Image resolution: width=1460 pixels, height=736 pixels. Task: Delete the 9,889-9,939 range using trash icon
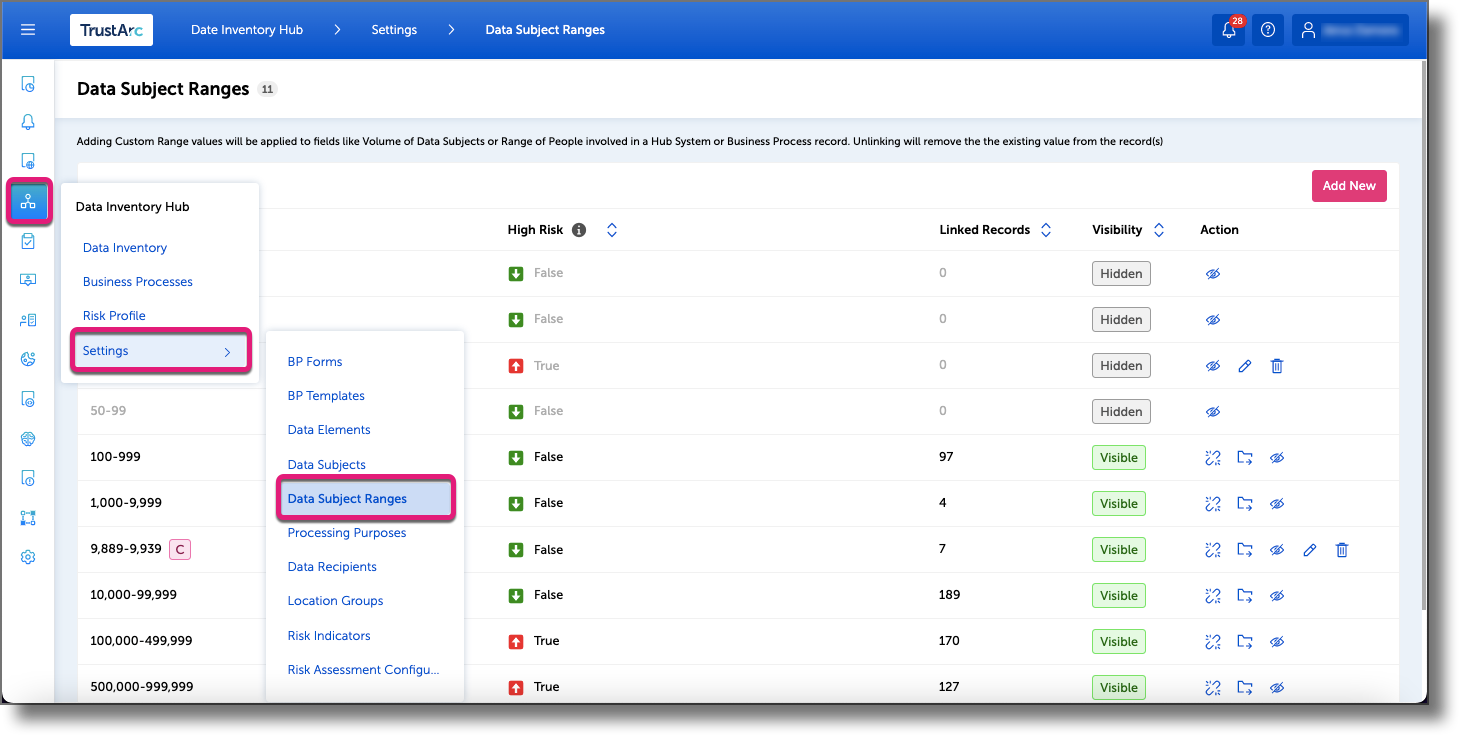1341,549
